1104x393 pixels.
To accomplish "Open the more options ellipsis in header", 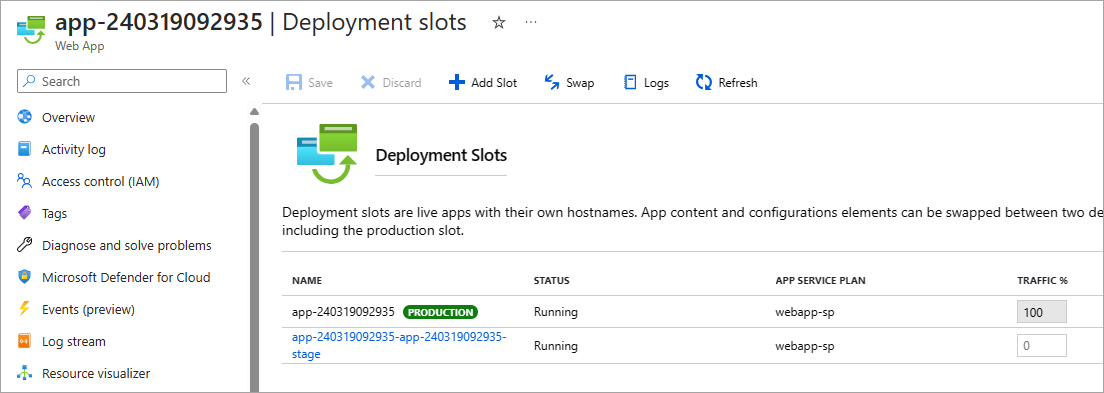I will pyautogui.click(x=531, y=23).
